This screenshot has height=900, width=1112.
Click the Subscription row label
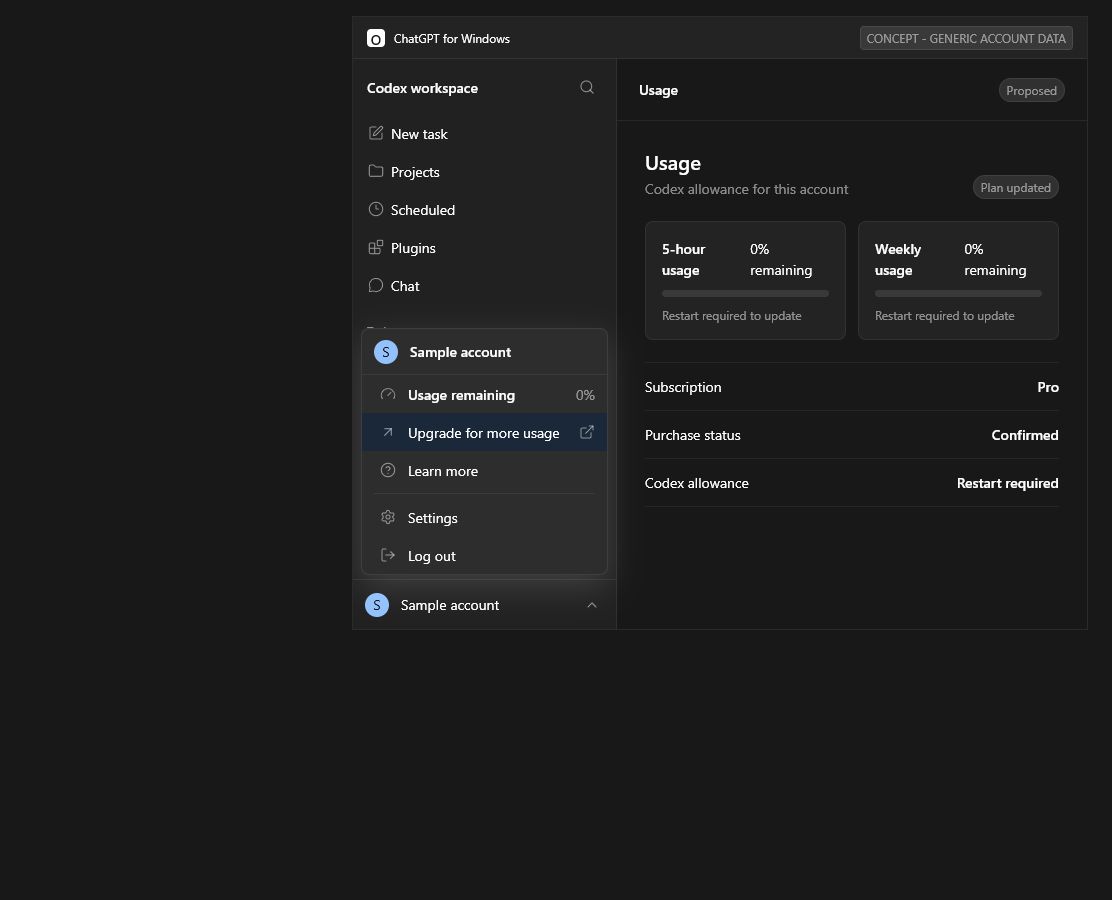point(683,387)
